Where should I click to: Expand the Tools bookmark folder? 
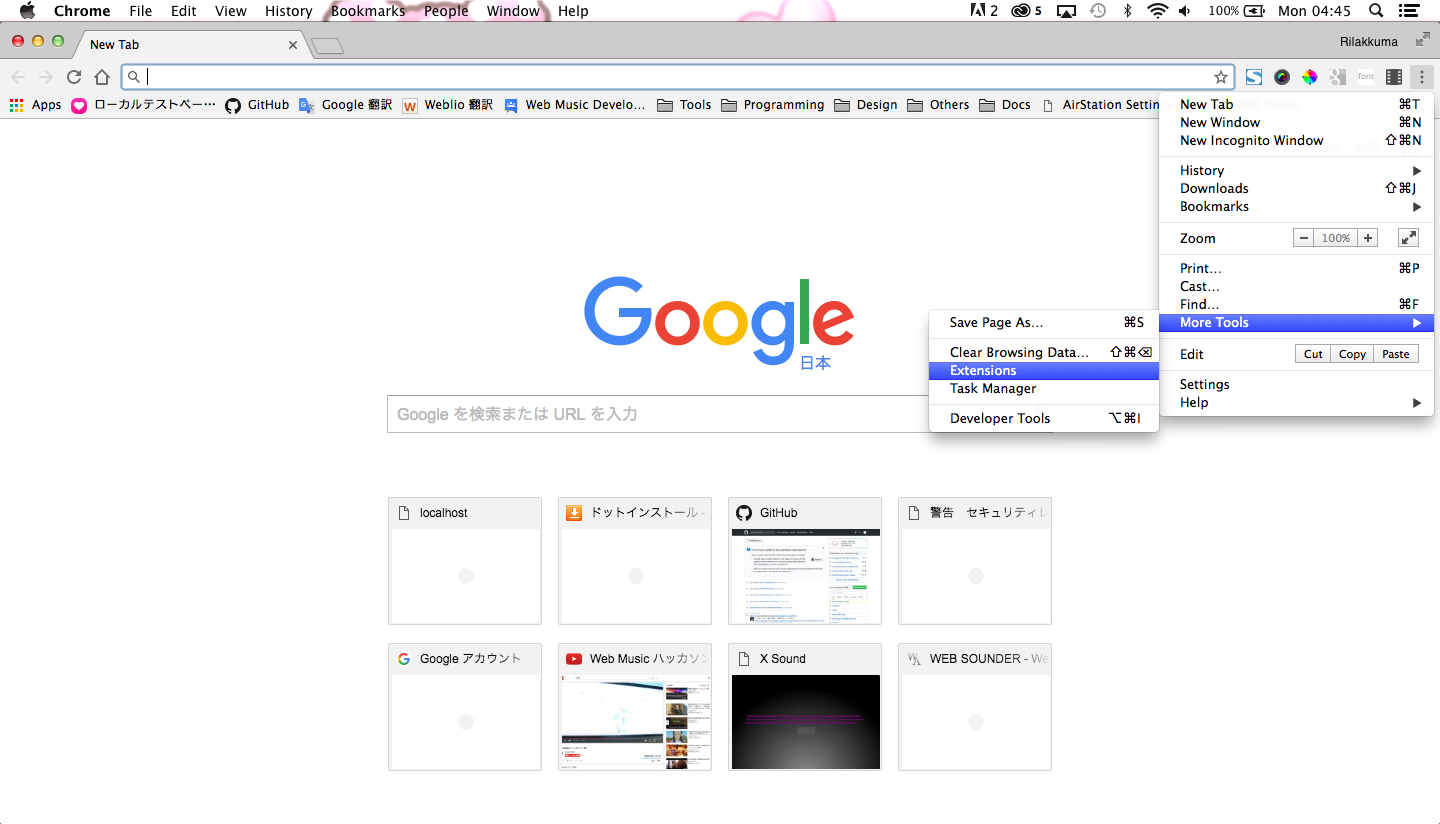click(684, 105)
